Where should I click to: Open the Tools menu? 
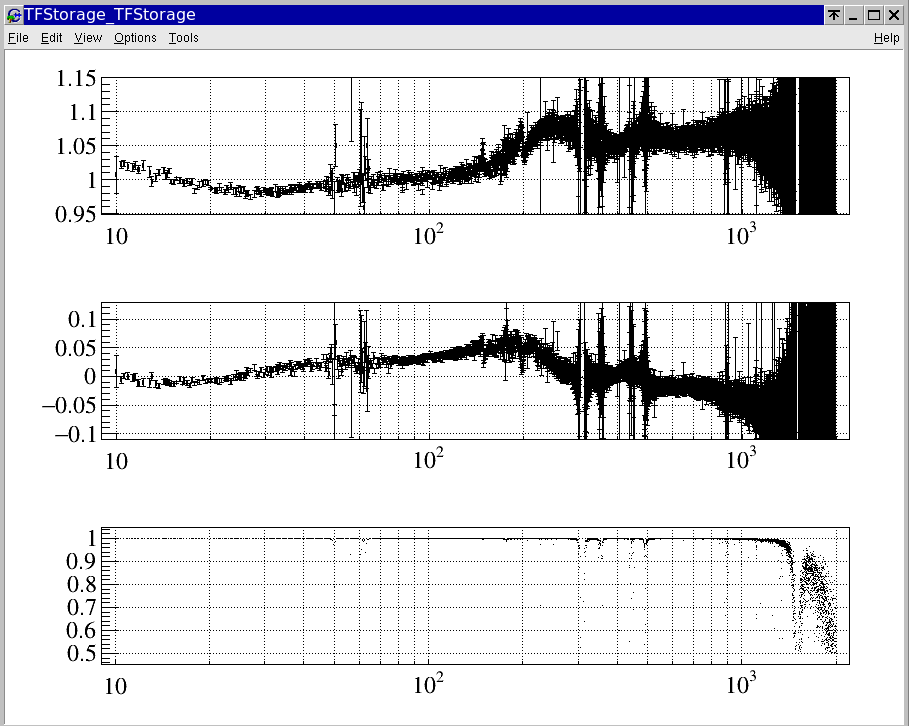point(183,38)
